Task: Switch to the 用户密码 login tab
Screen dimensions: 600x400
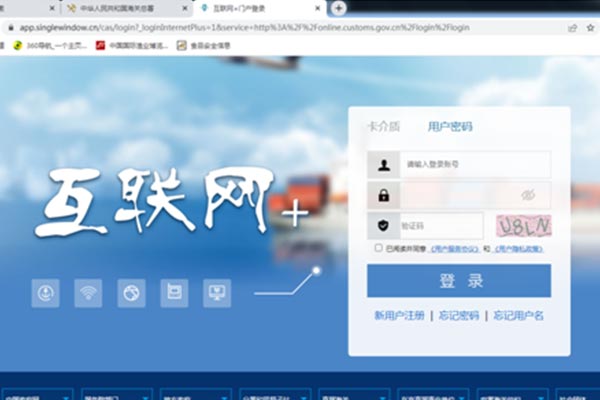Action: [450, 126]
